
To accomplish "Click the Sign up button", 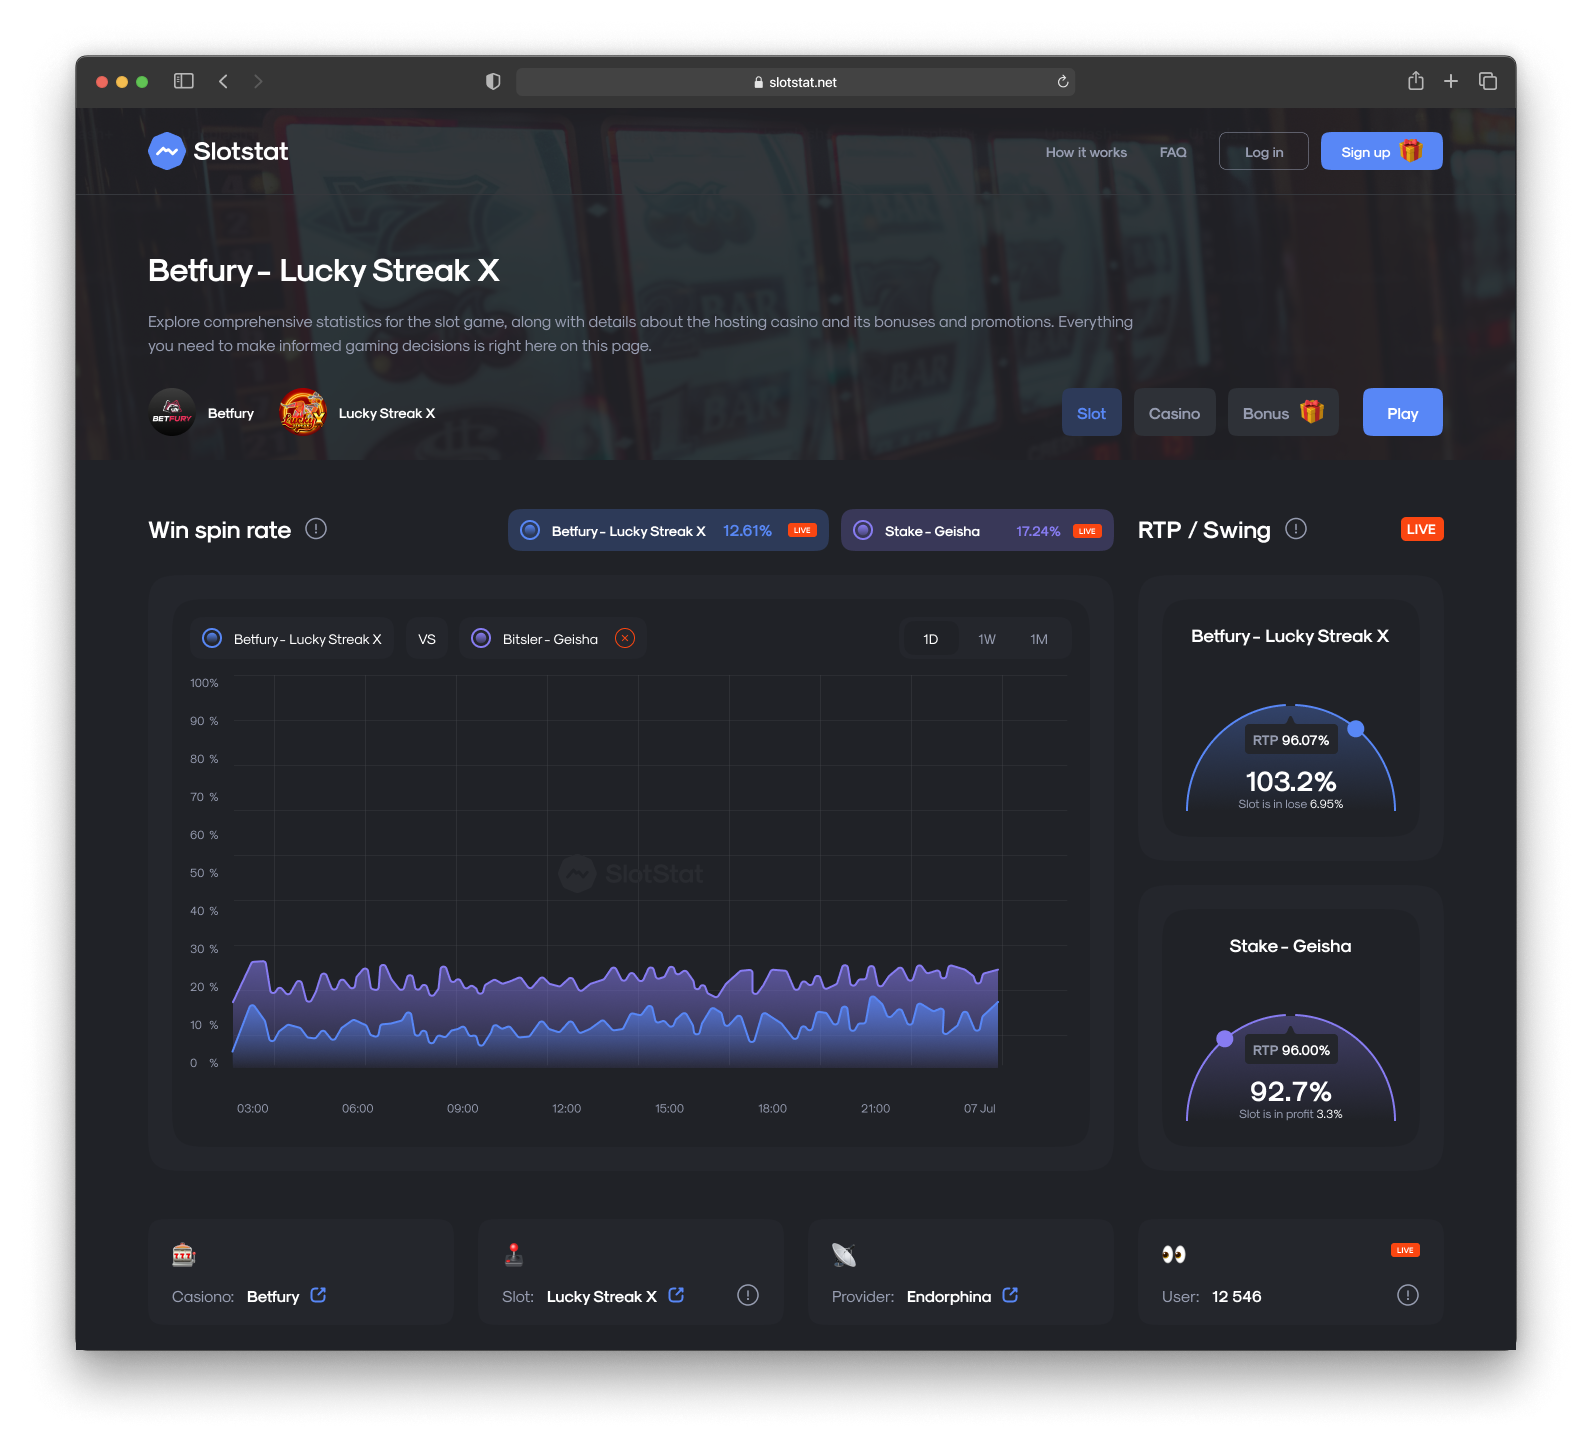I will 1381,151.
